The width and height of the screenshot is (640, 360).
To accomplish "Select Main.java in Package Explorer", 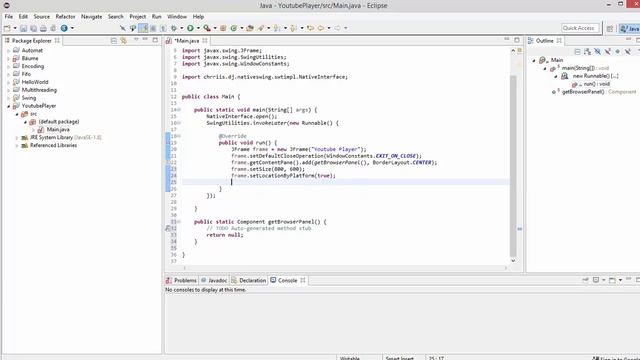I will coord(58,129).
